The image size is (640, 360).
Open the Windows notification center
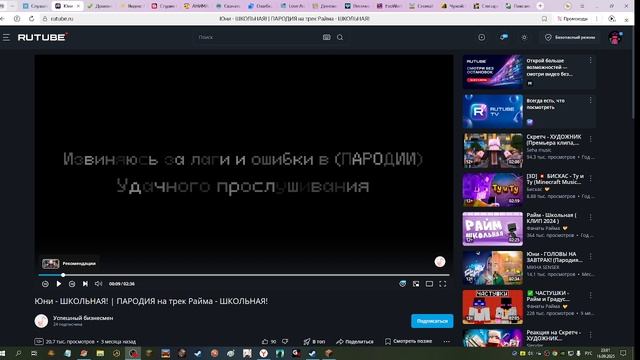click(x=623, y=353)
